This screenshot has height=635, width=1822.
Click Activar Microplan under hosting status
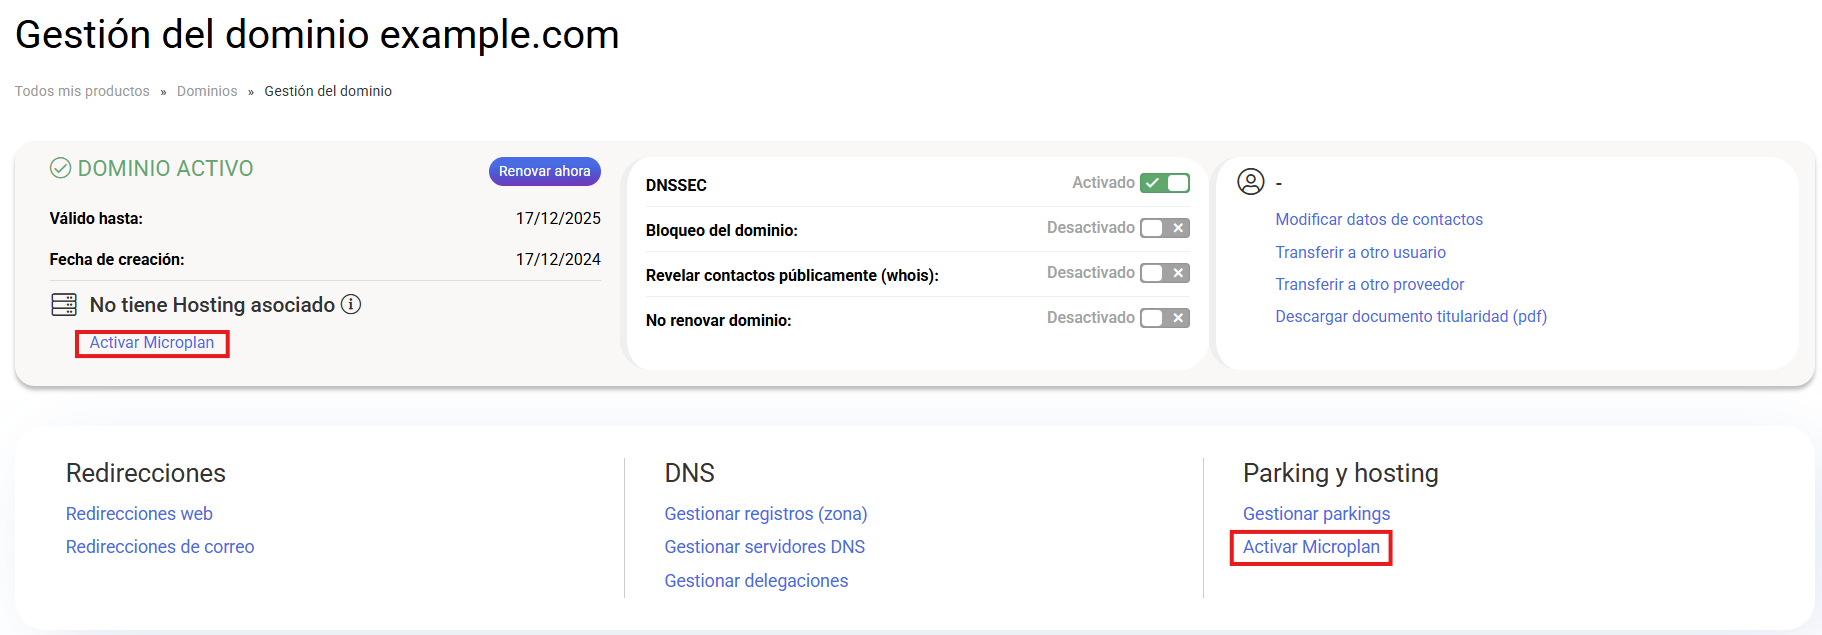point(152,343)
